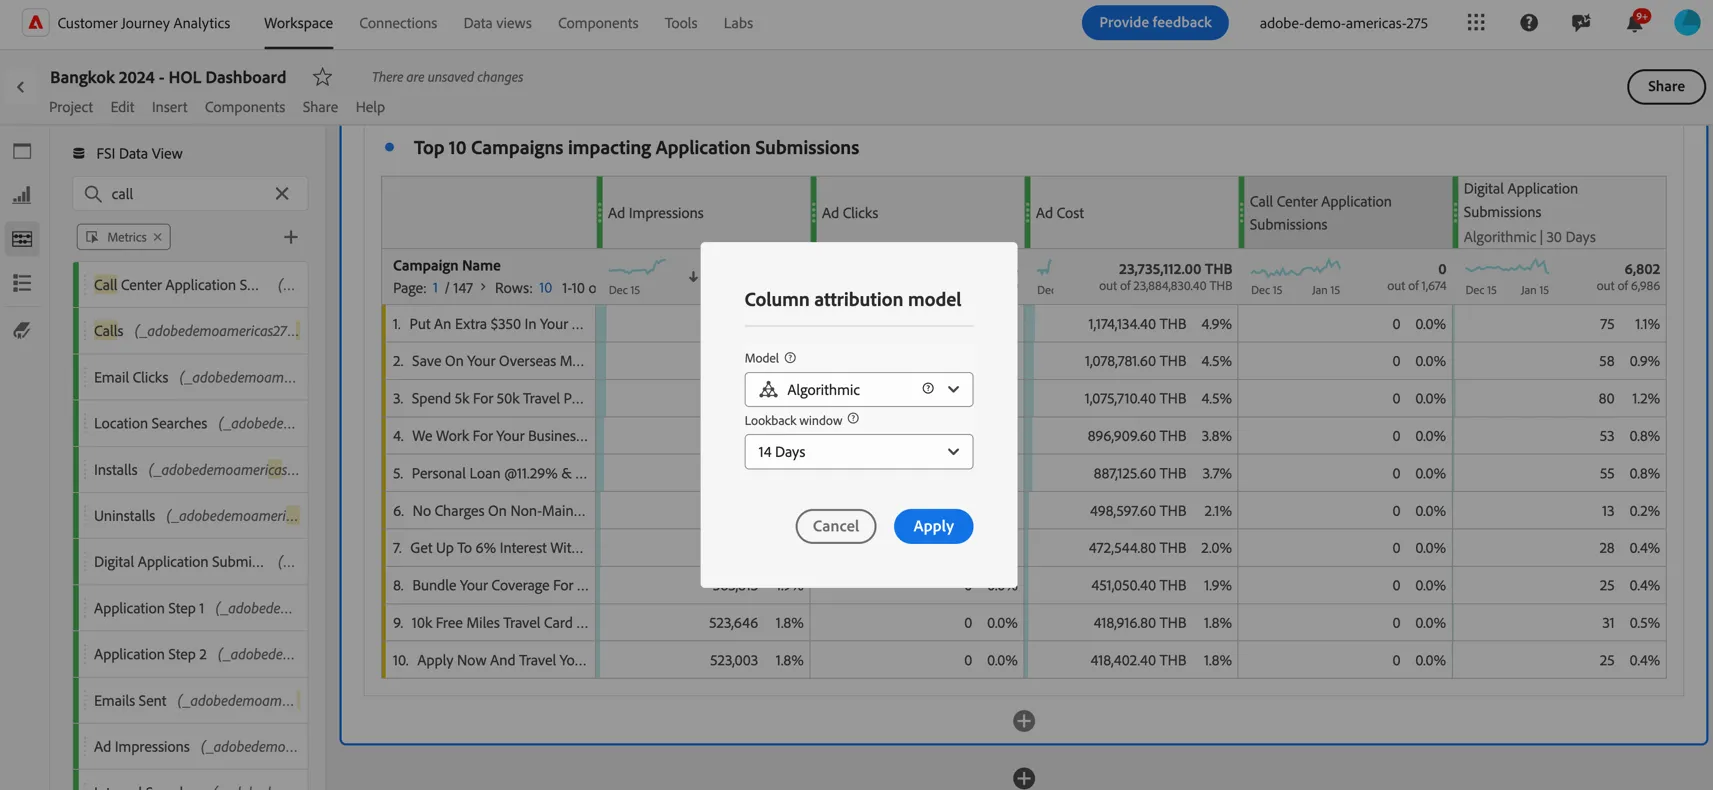Switch to the Connections tab

pyautogui.click(x=398, y=23)
